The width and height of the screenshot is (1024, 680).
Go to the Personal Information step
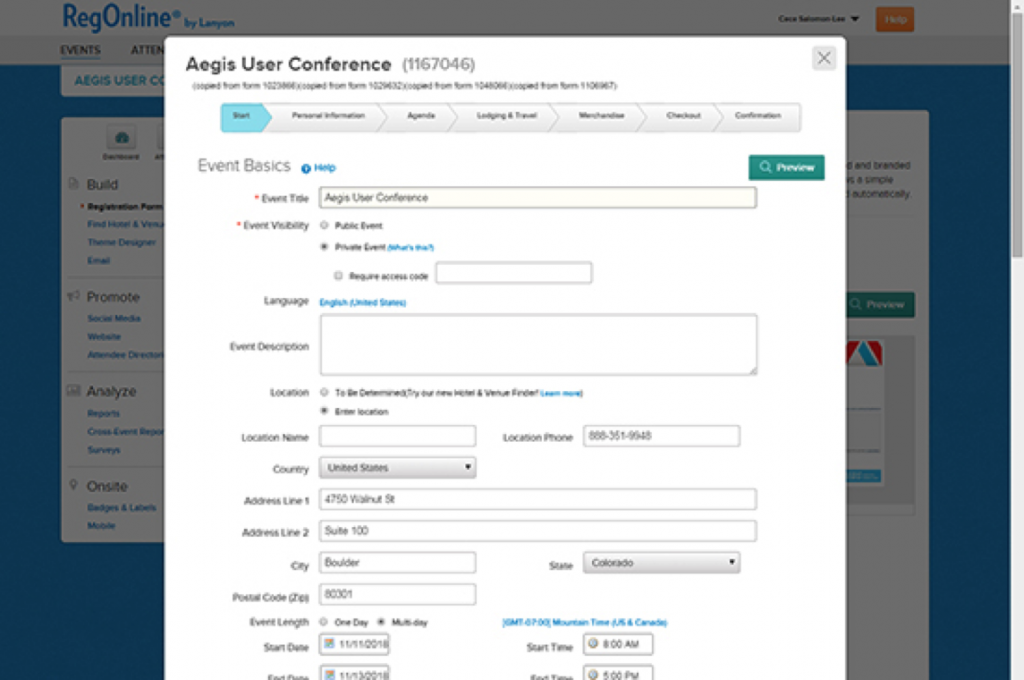tap(328, 116)
